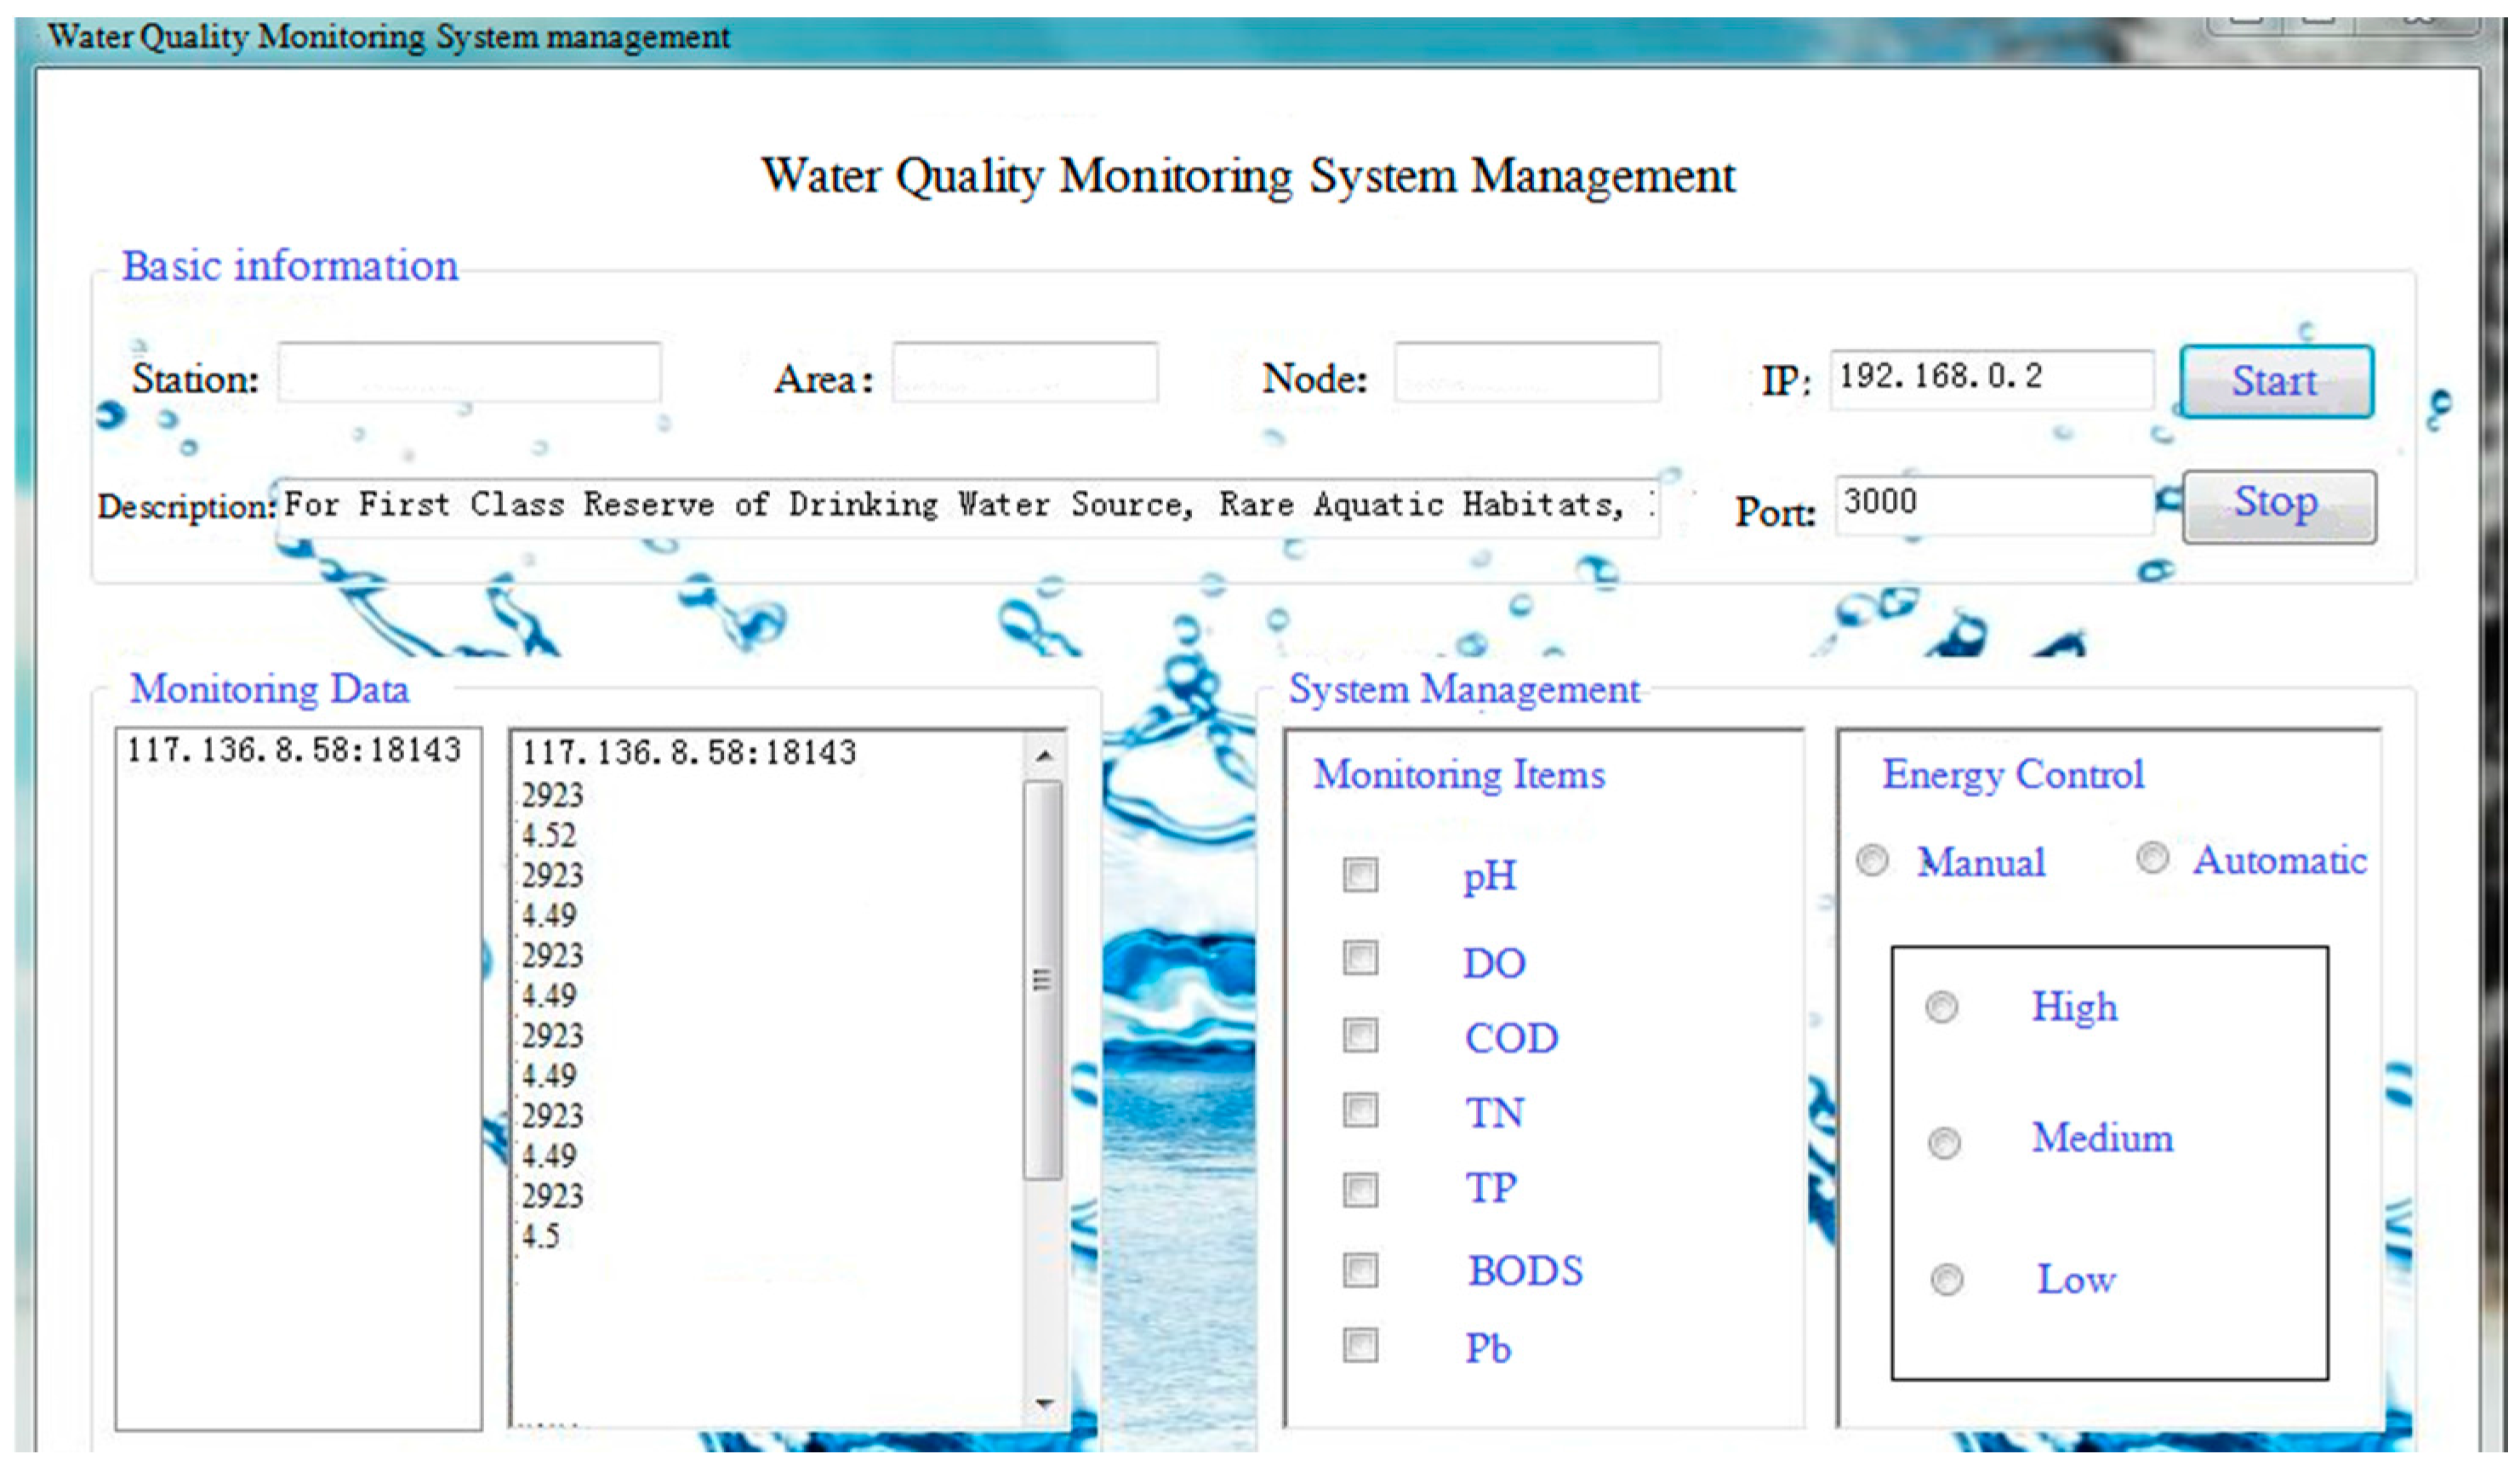
Task: Enable the pH monitoring checkbox
Action: pyautogui.click(x=1360, y=875)
